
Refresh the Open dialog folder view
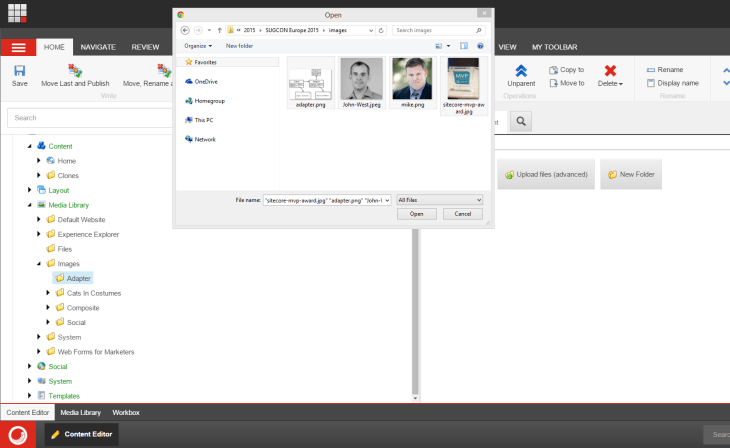[x=381, y=30]
